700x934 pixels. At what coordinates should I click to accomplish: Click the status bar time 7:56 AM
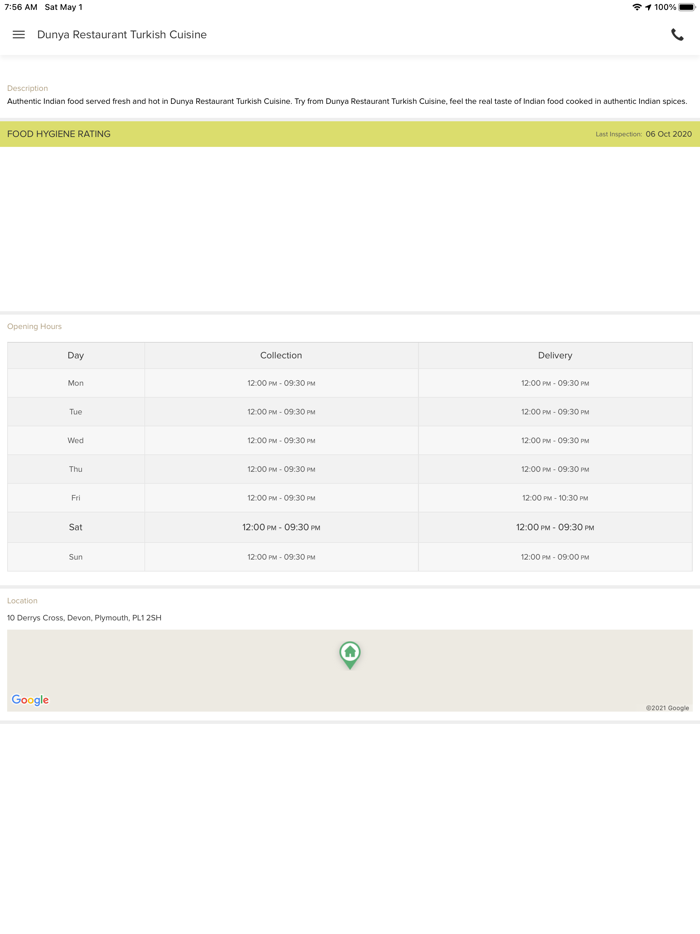[x=21, y=7]
